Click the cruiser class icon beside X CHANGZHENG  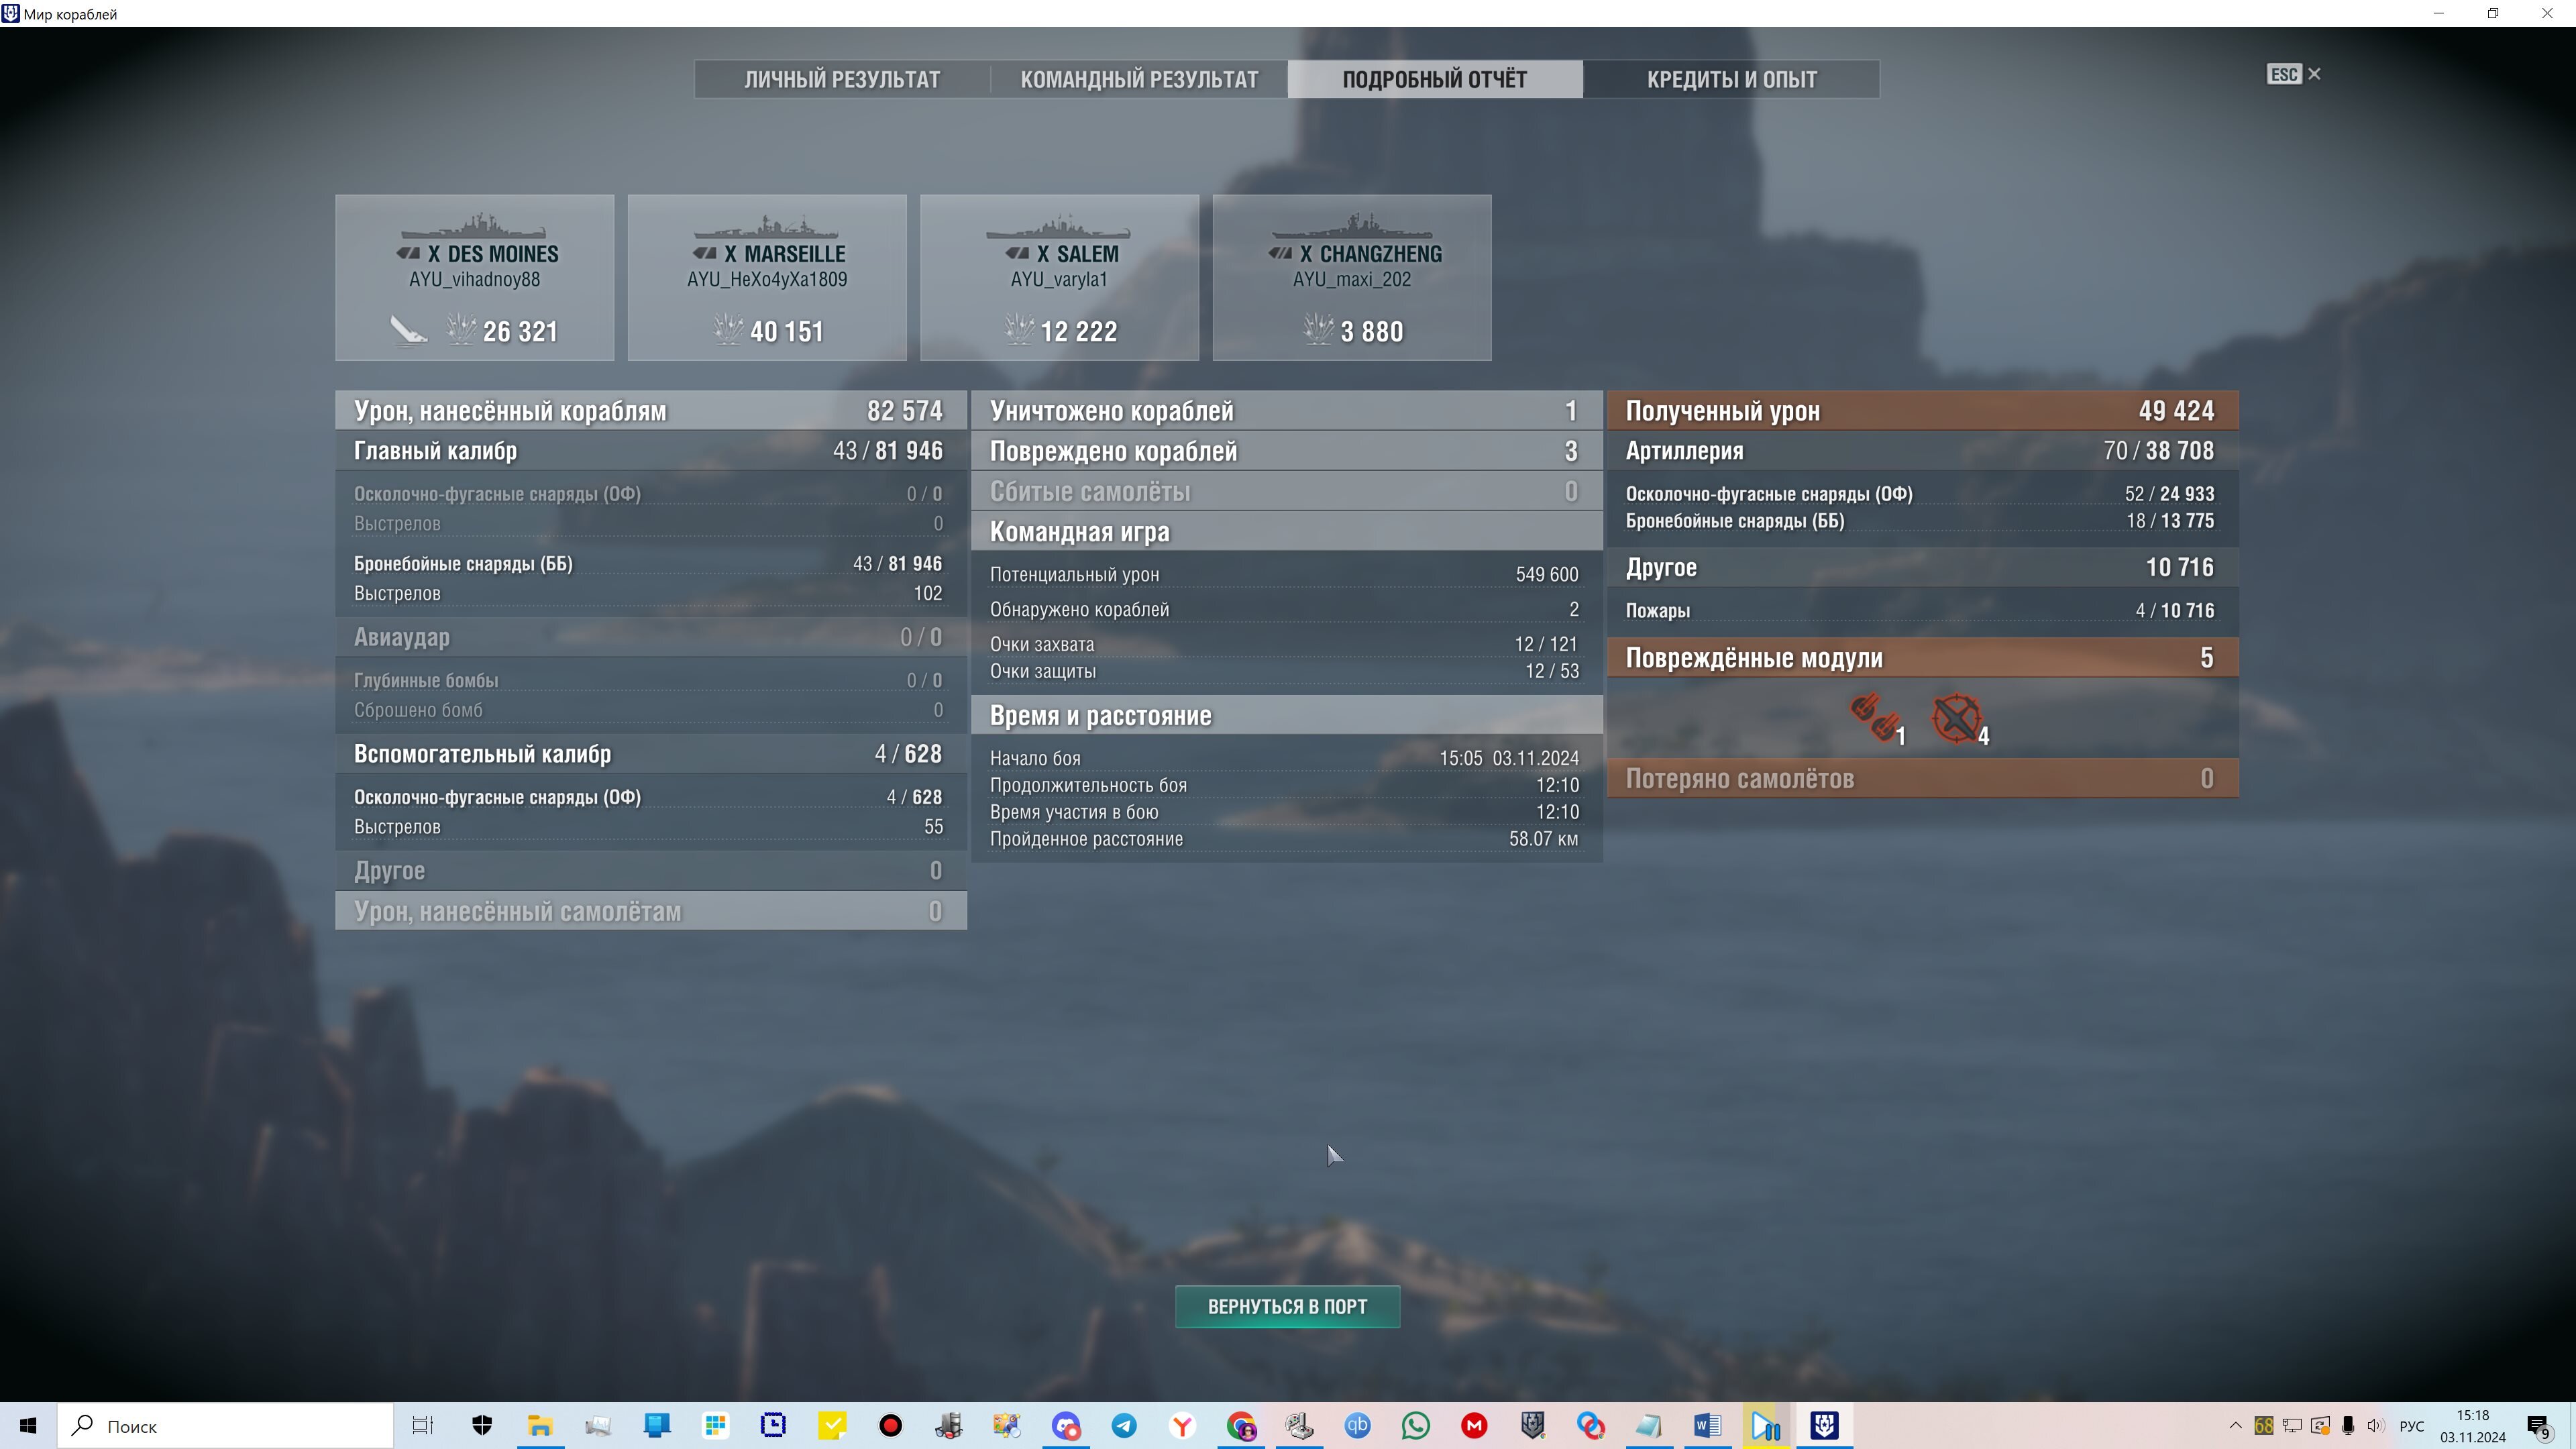pyautogui.click(x=1280, y=254)
